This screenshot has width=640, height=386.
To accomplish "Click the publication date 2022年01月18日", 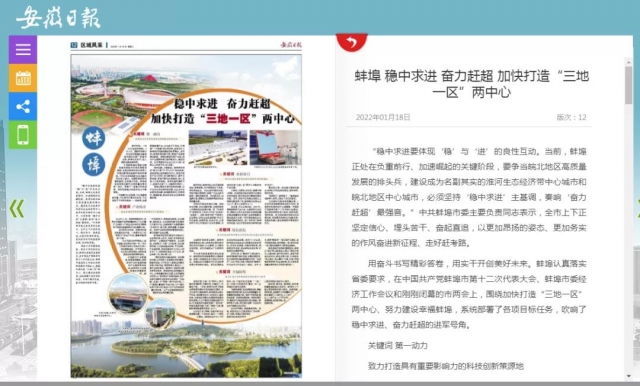I will pyautogui.click(x=383, y=117).
